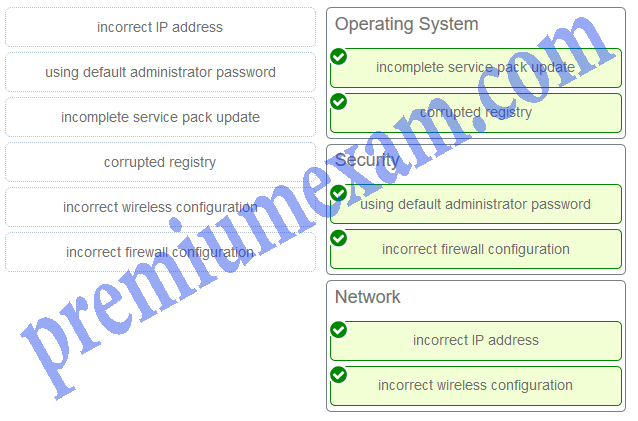Click checkmark next to incorrect firewall configuration answer
638x421 pixels.
point(339,238)
